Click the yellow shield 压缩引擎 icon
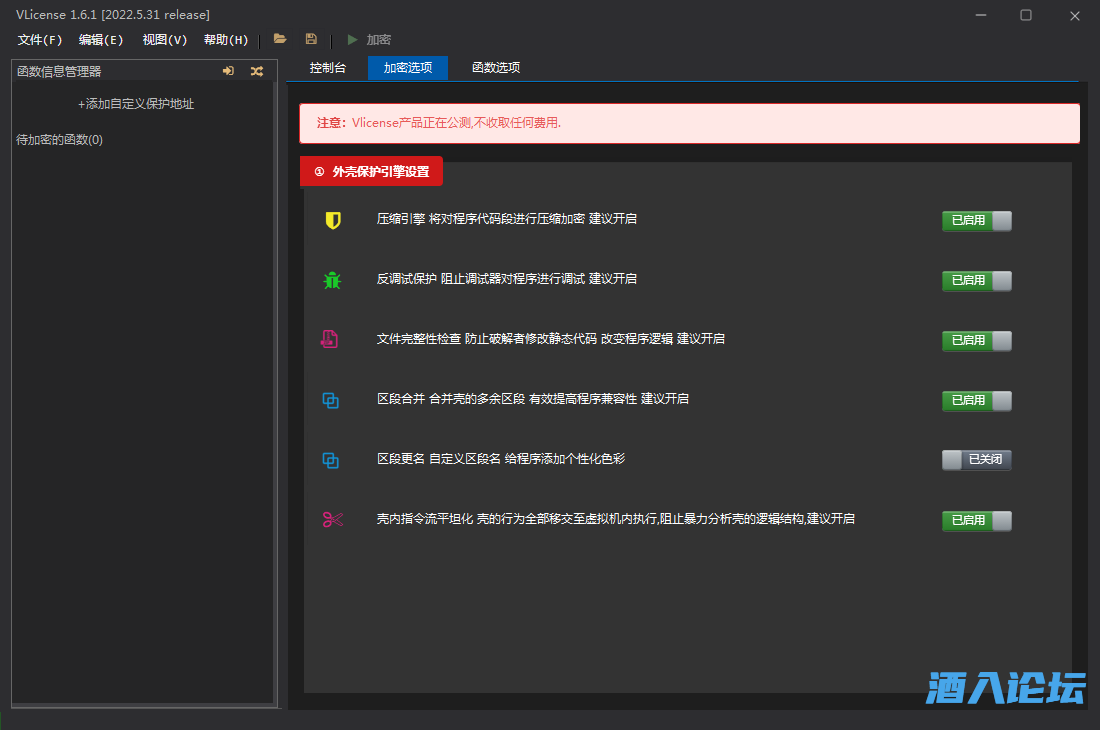 (333, 220)
